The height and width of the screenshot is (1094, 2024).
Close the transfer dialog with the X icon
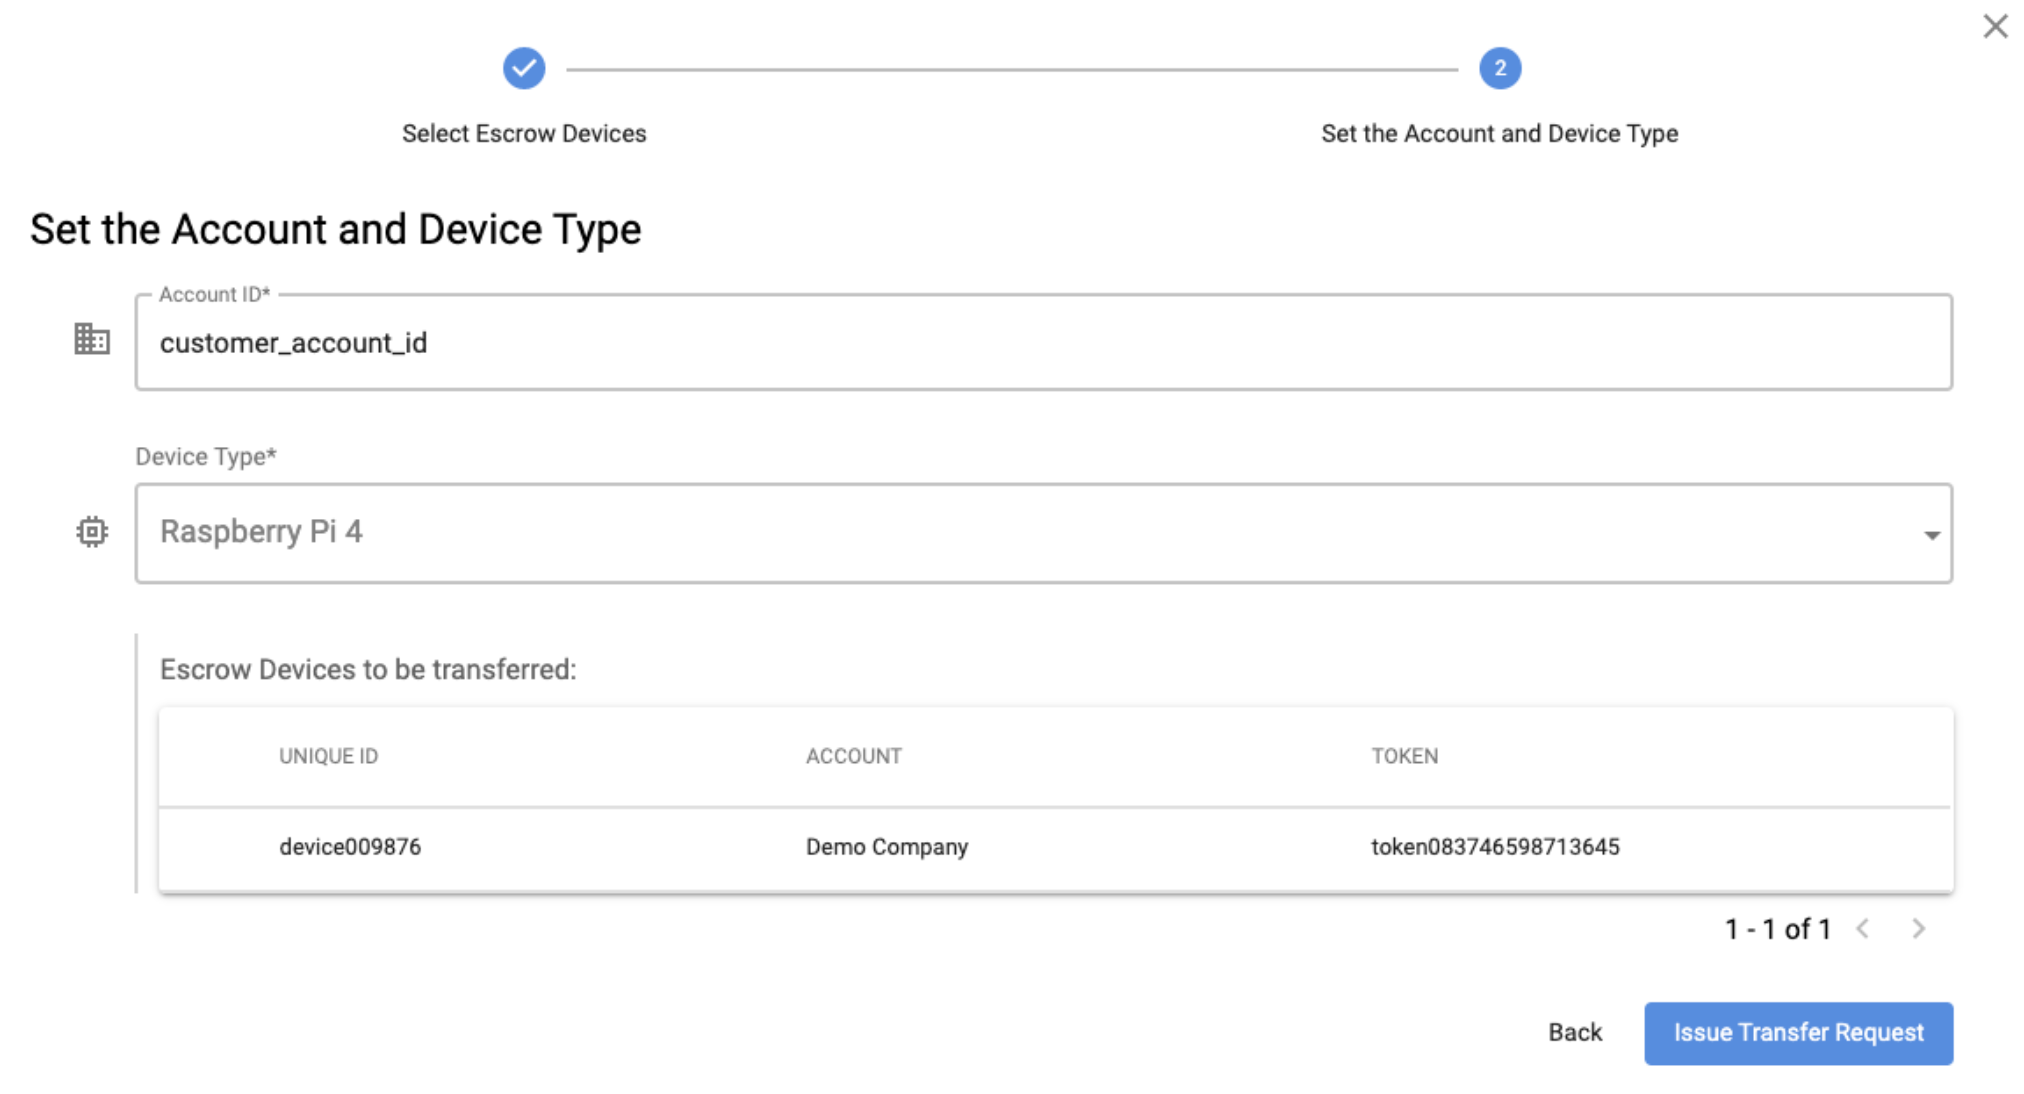pos(1995,26)
